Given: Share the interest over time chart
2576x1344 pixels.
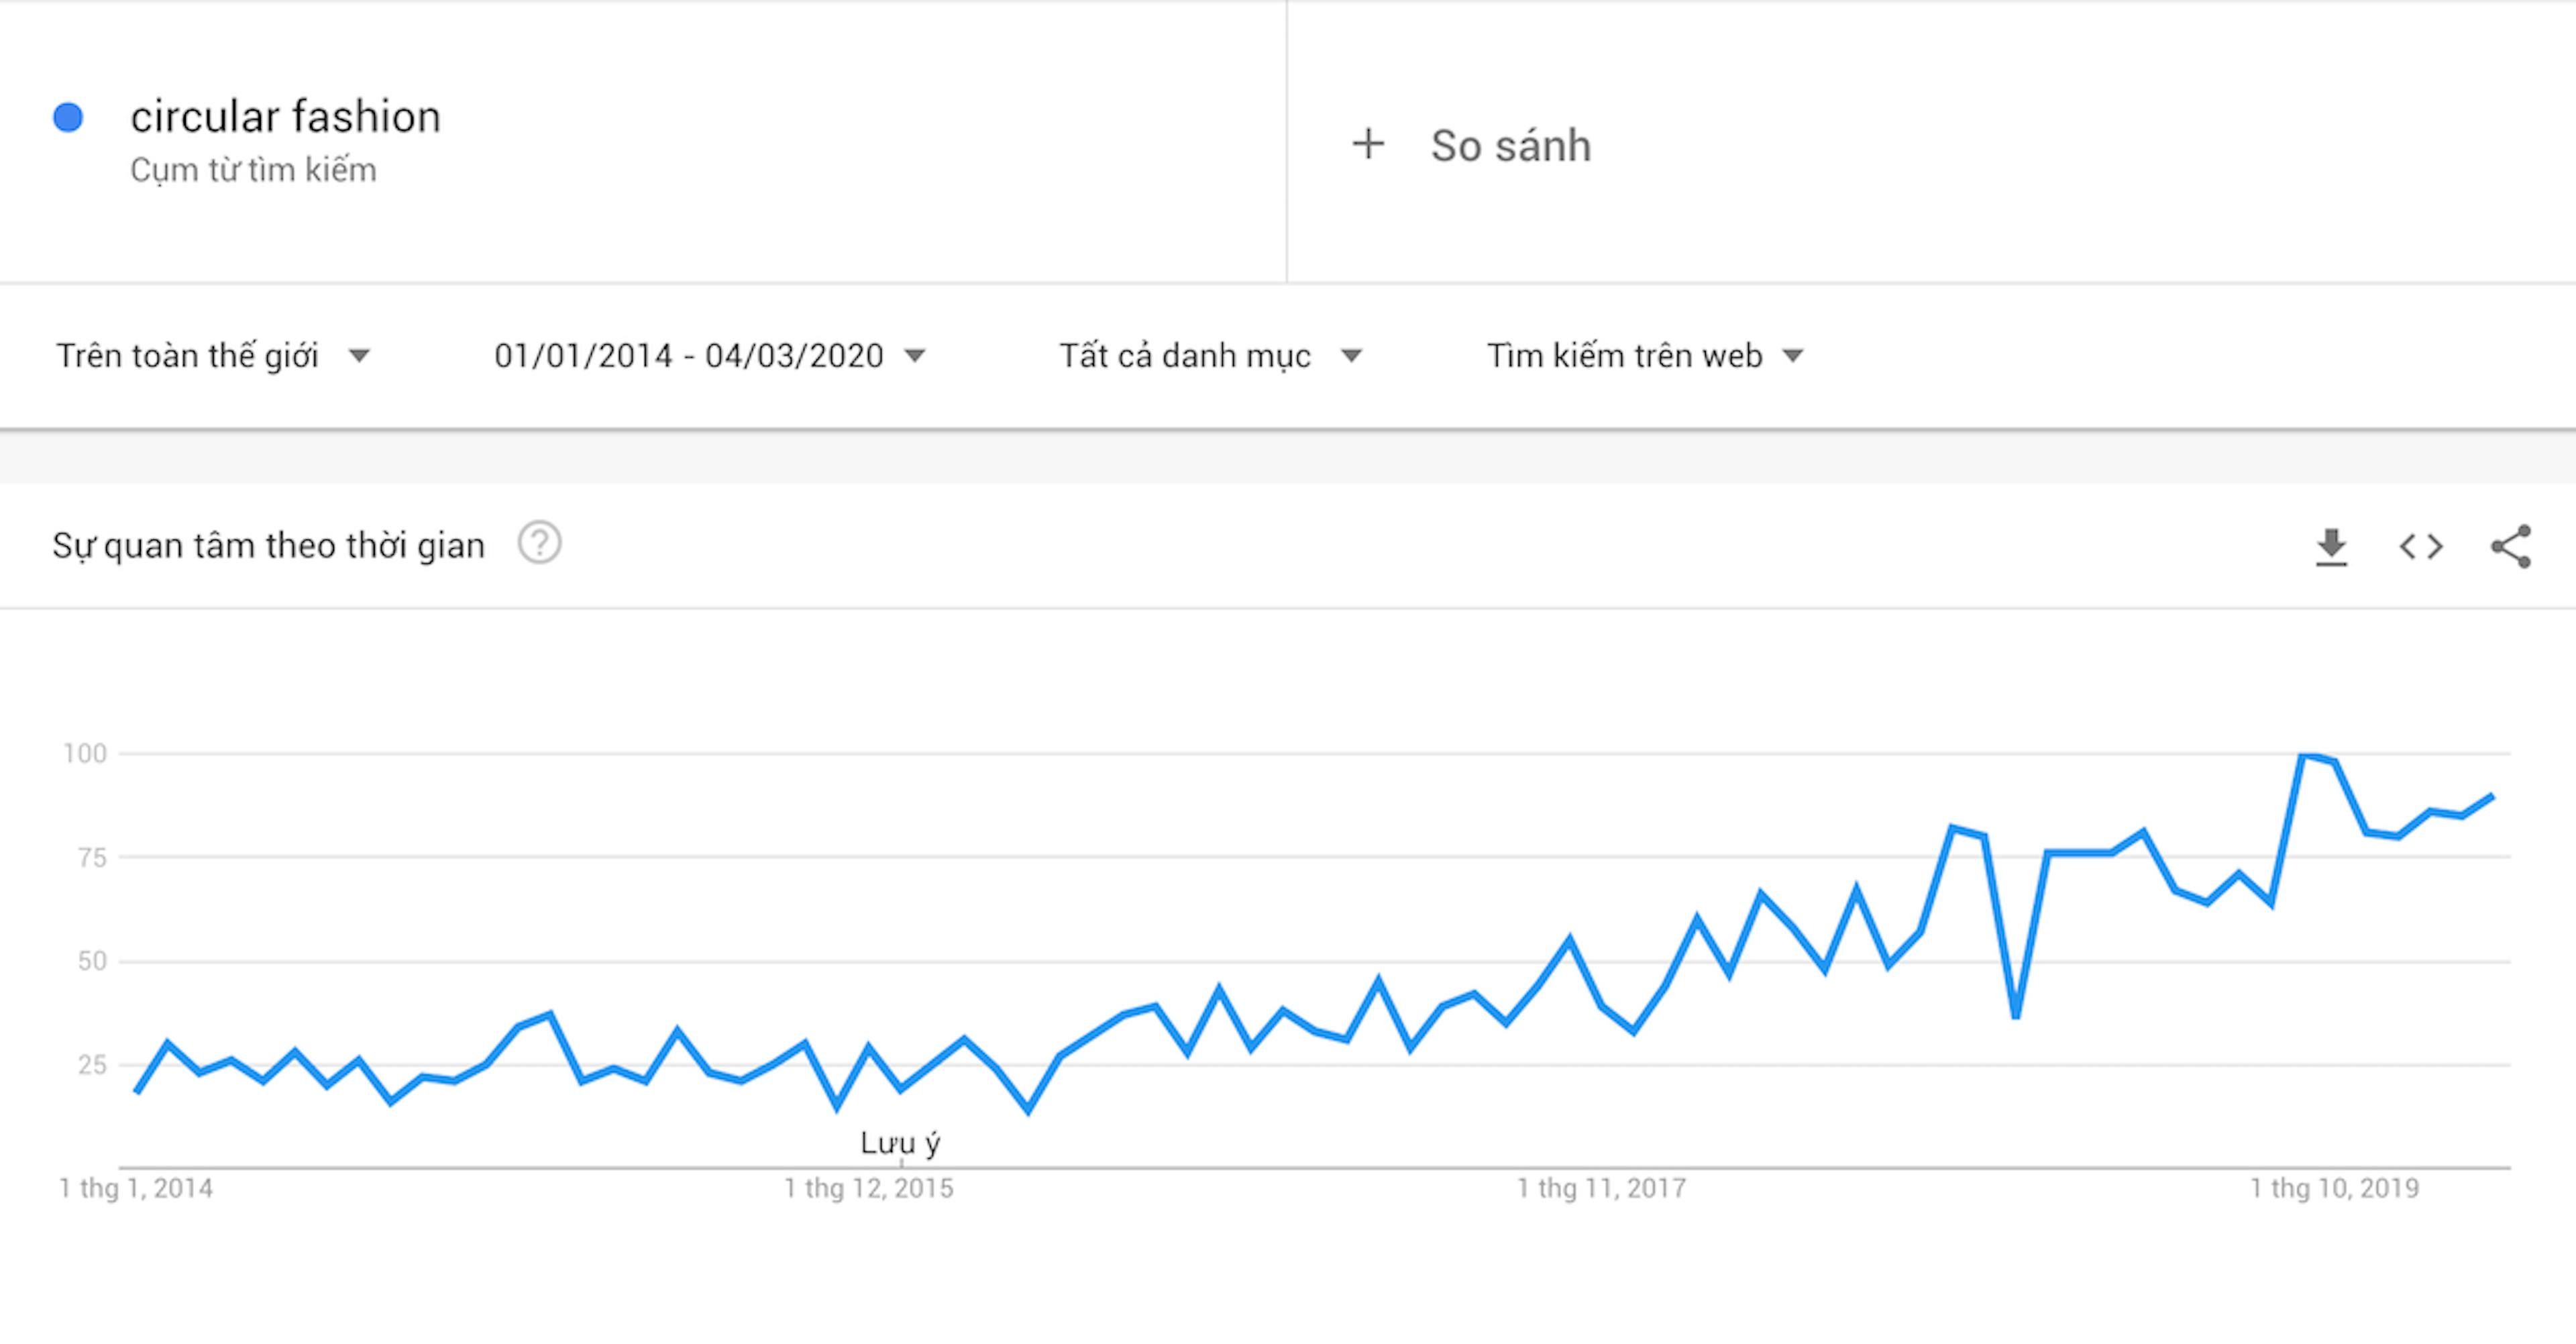Looking at the screenshot, I should point(2511,547).
